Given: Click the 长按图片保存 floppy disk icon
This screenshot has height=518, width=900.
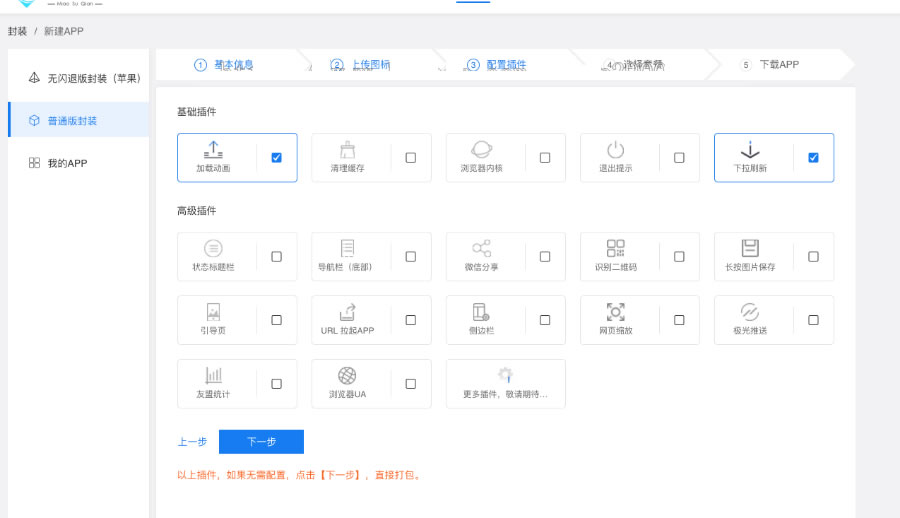Looking at the screenshot, I should [750, 248].
